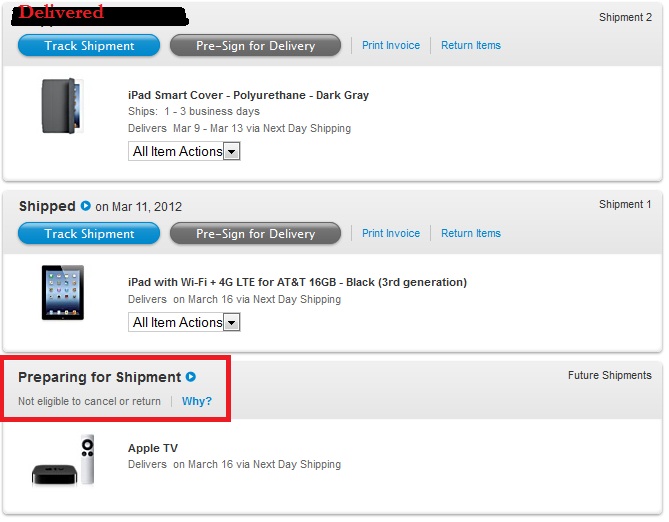Pre-Sign for Delivery on the Smart Cover shipment
Viewport: 669px width, 522px height.
[256, 46]
